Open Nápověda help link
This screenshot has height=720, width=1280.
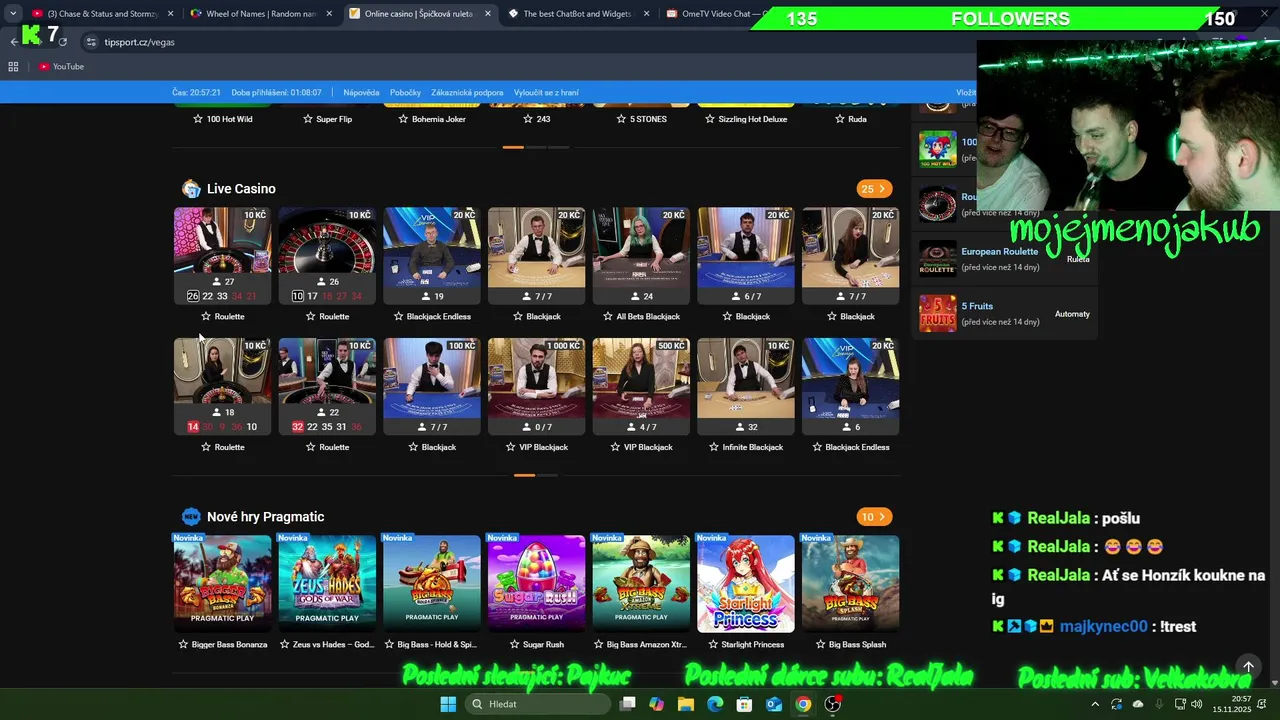(361, 93)
